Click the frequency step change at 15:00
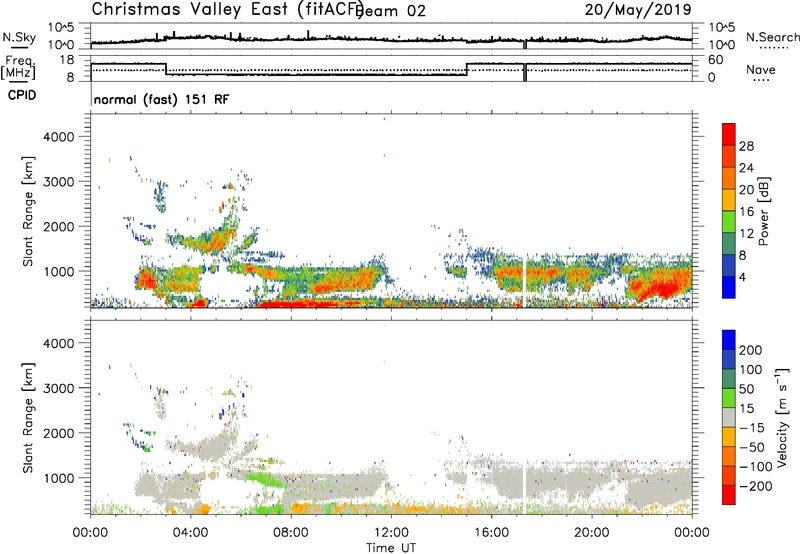The image size is (800, 554). point(467,69)
